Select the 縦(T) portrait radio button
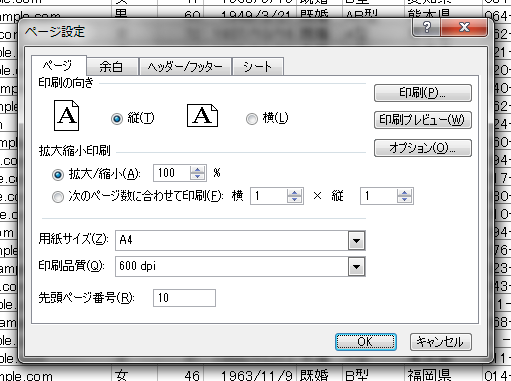The image size is (511, 381). tap(117, 119)
